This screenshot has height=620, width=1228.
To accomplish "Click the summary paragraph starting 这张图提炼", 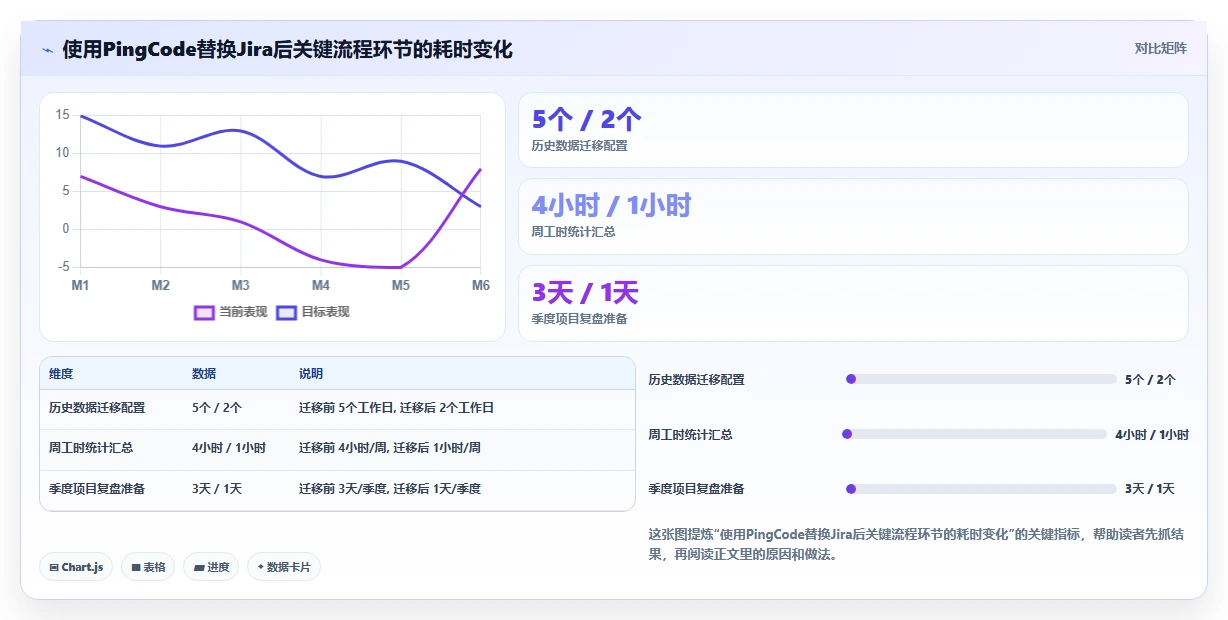I will click(917, 544).
